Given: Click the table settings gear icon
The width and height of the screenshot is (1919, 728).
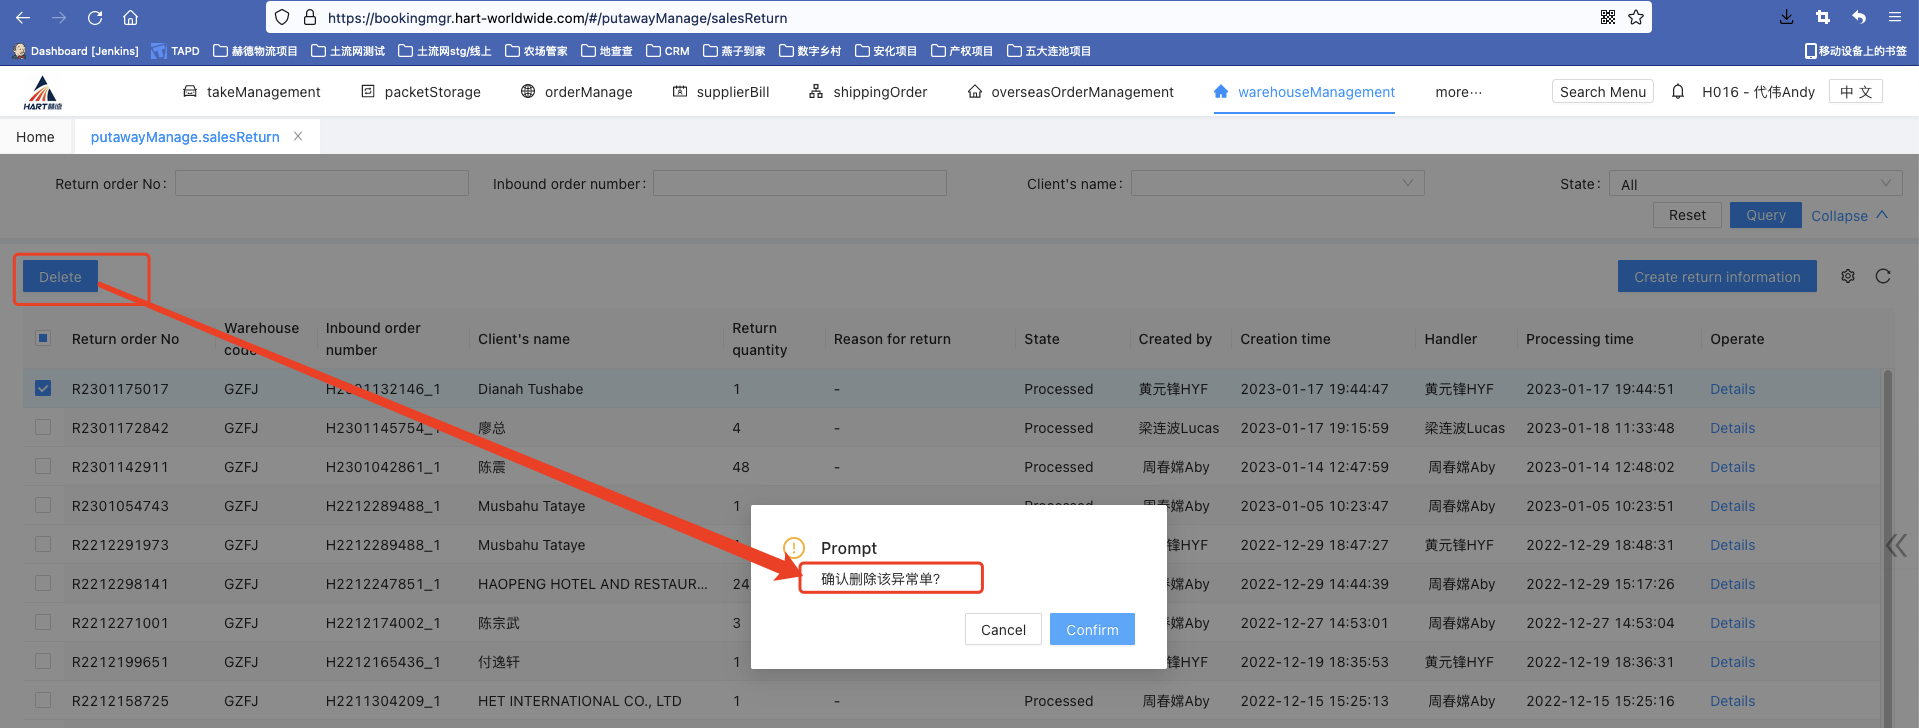Looking at the screenshot, I should coord(1848,277).
